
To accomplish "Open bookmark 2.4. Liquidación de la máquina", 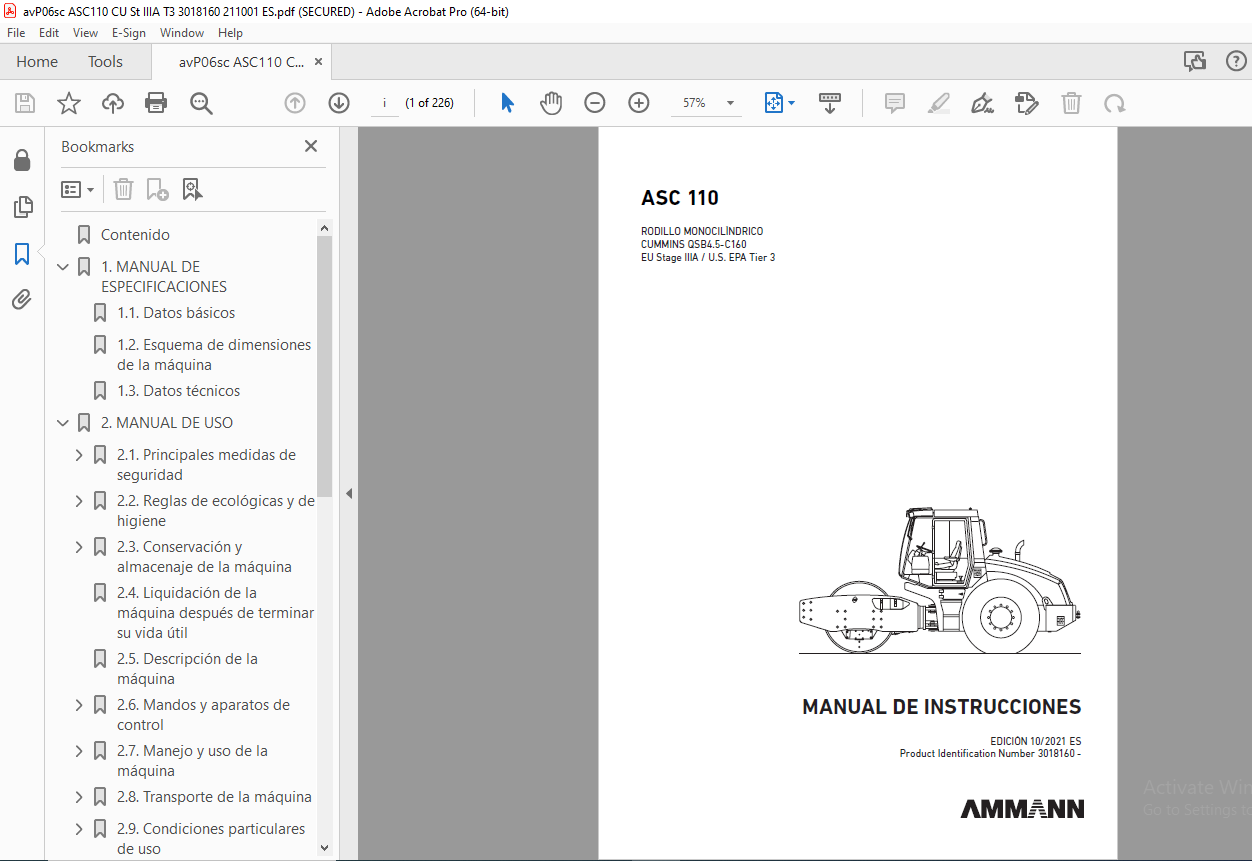I will click(x=215, y=613).
